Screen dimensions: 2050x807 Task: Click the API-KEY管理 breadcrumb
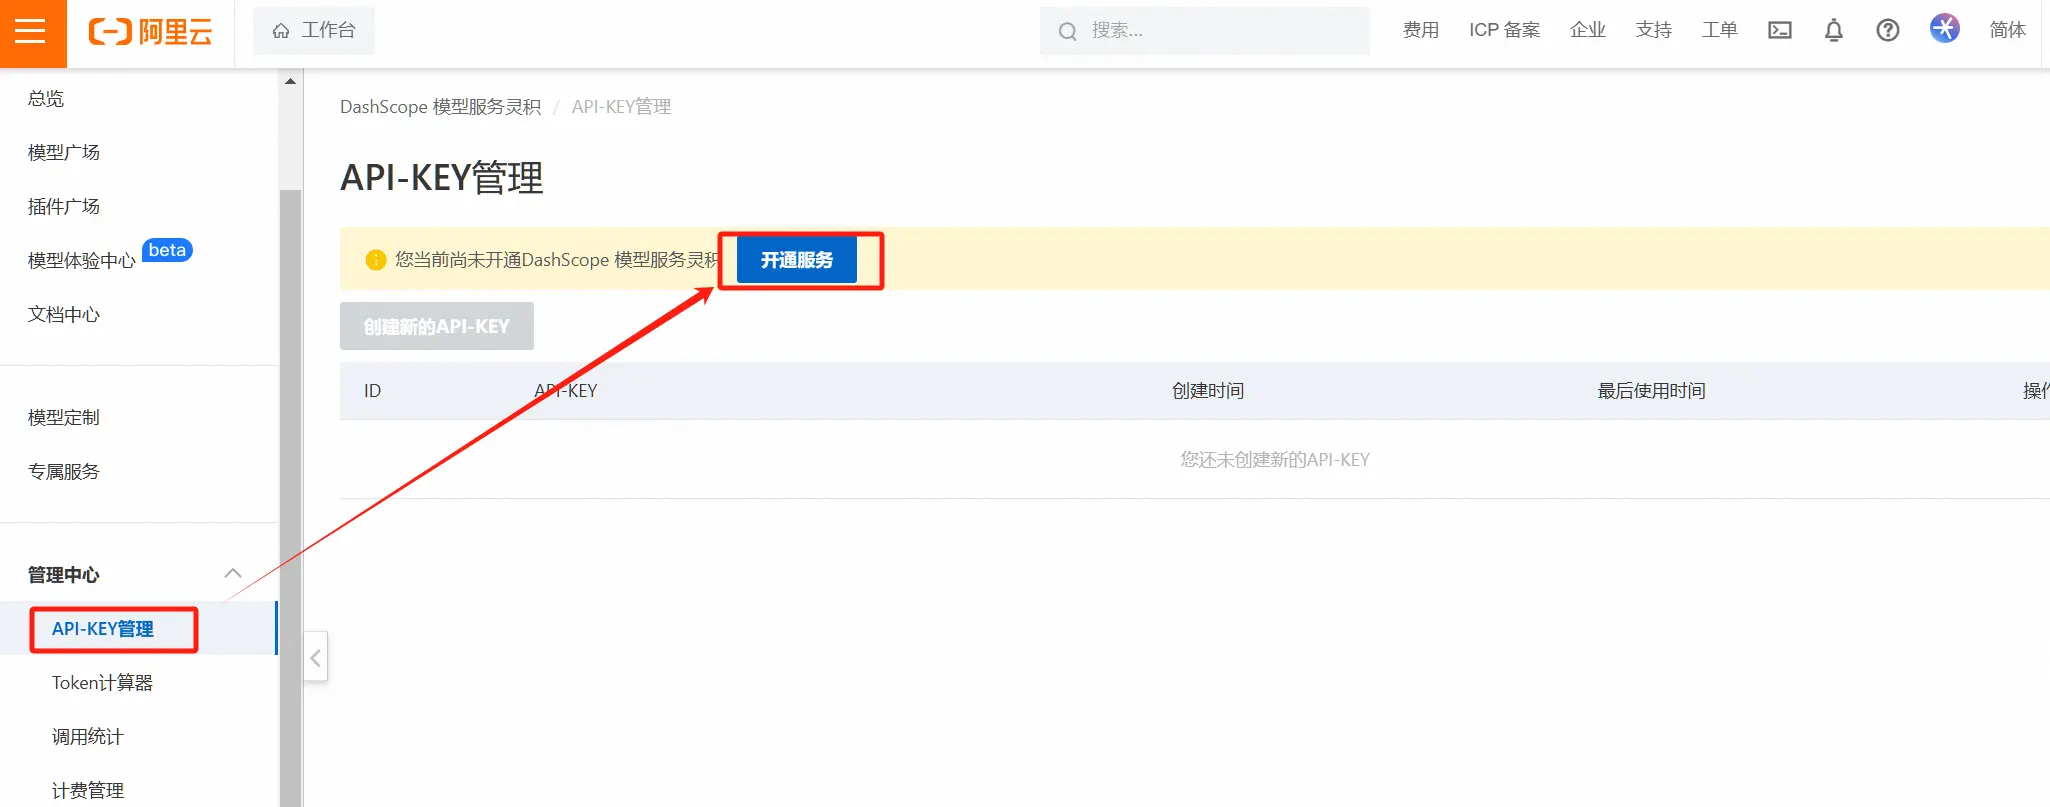tap(621, 107)
